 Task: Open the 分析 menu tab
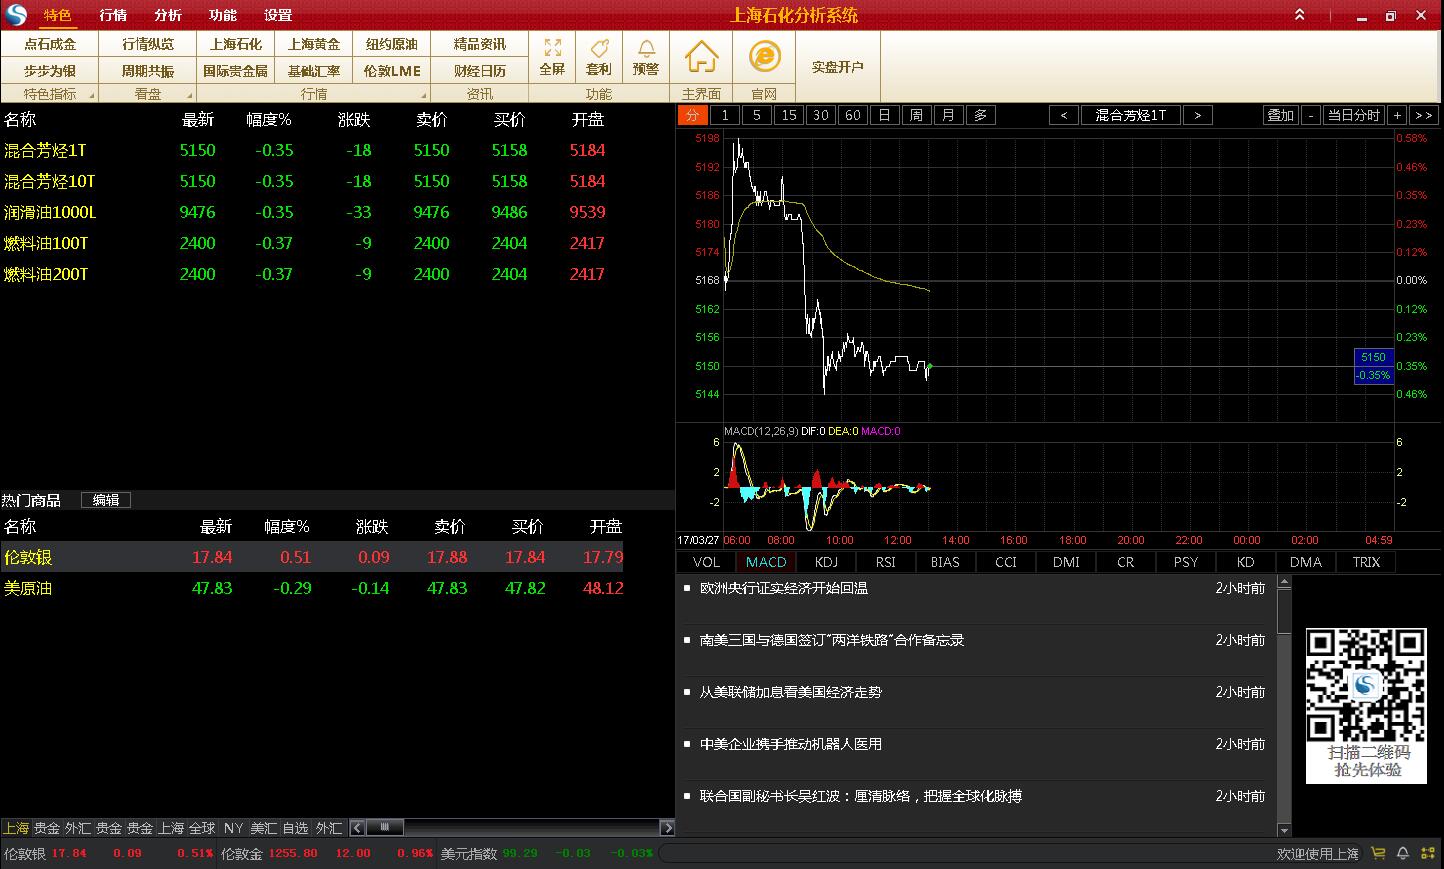(x=168, y=15)
